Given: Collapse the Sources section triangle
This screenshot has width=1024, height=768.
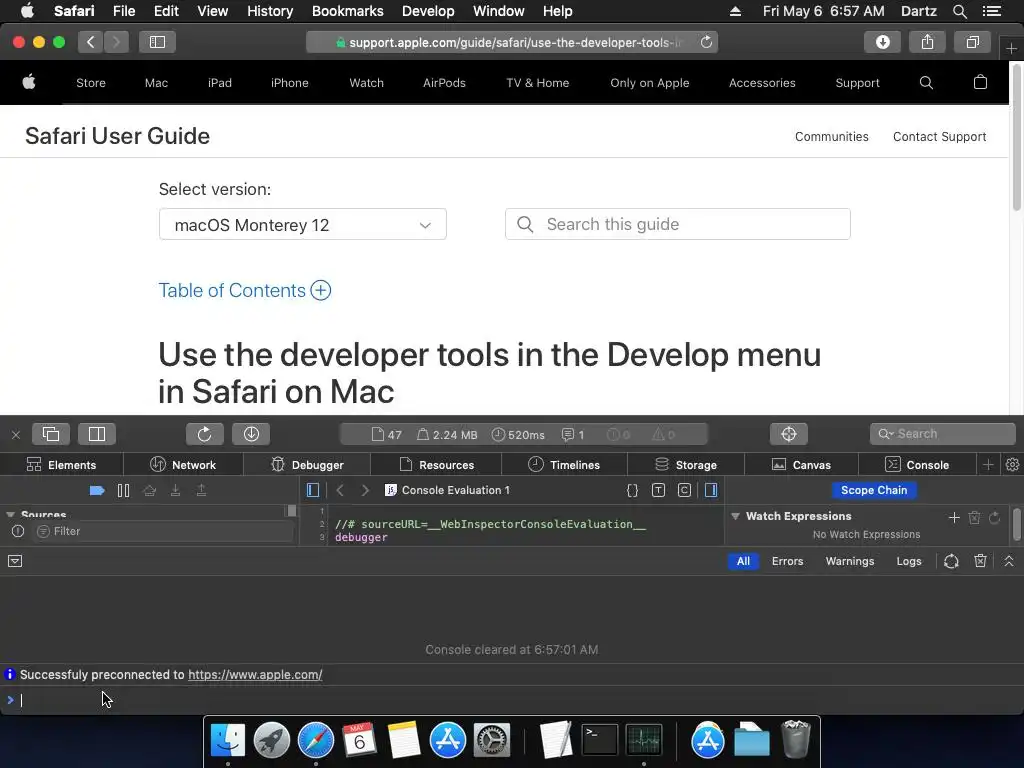Looking at the screenshot, I should tap(10, 515).
